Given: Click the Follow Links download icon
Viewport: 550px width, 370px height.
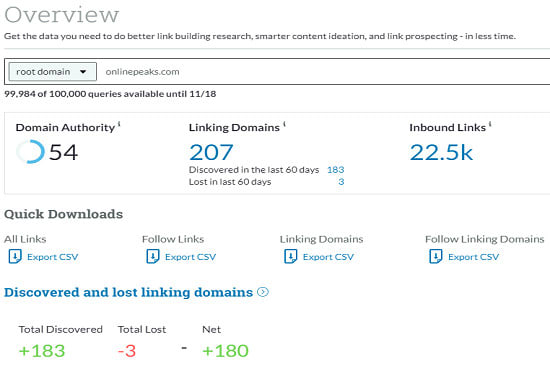Looking at the screenshot, I should (153, 256).
